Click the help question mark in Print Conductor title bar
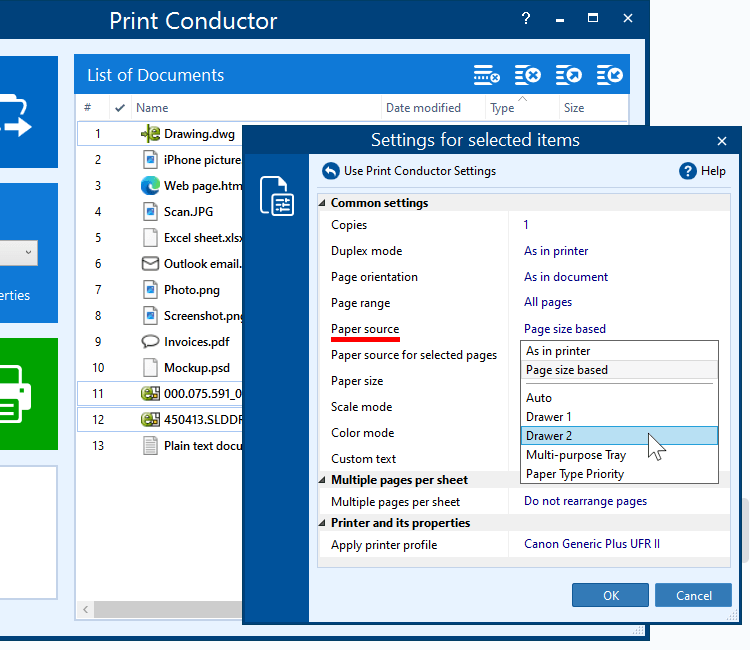 point(526,19)
